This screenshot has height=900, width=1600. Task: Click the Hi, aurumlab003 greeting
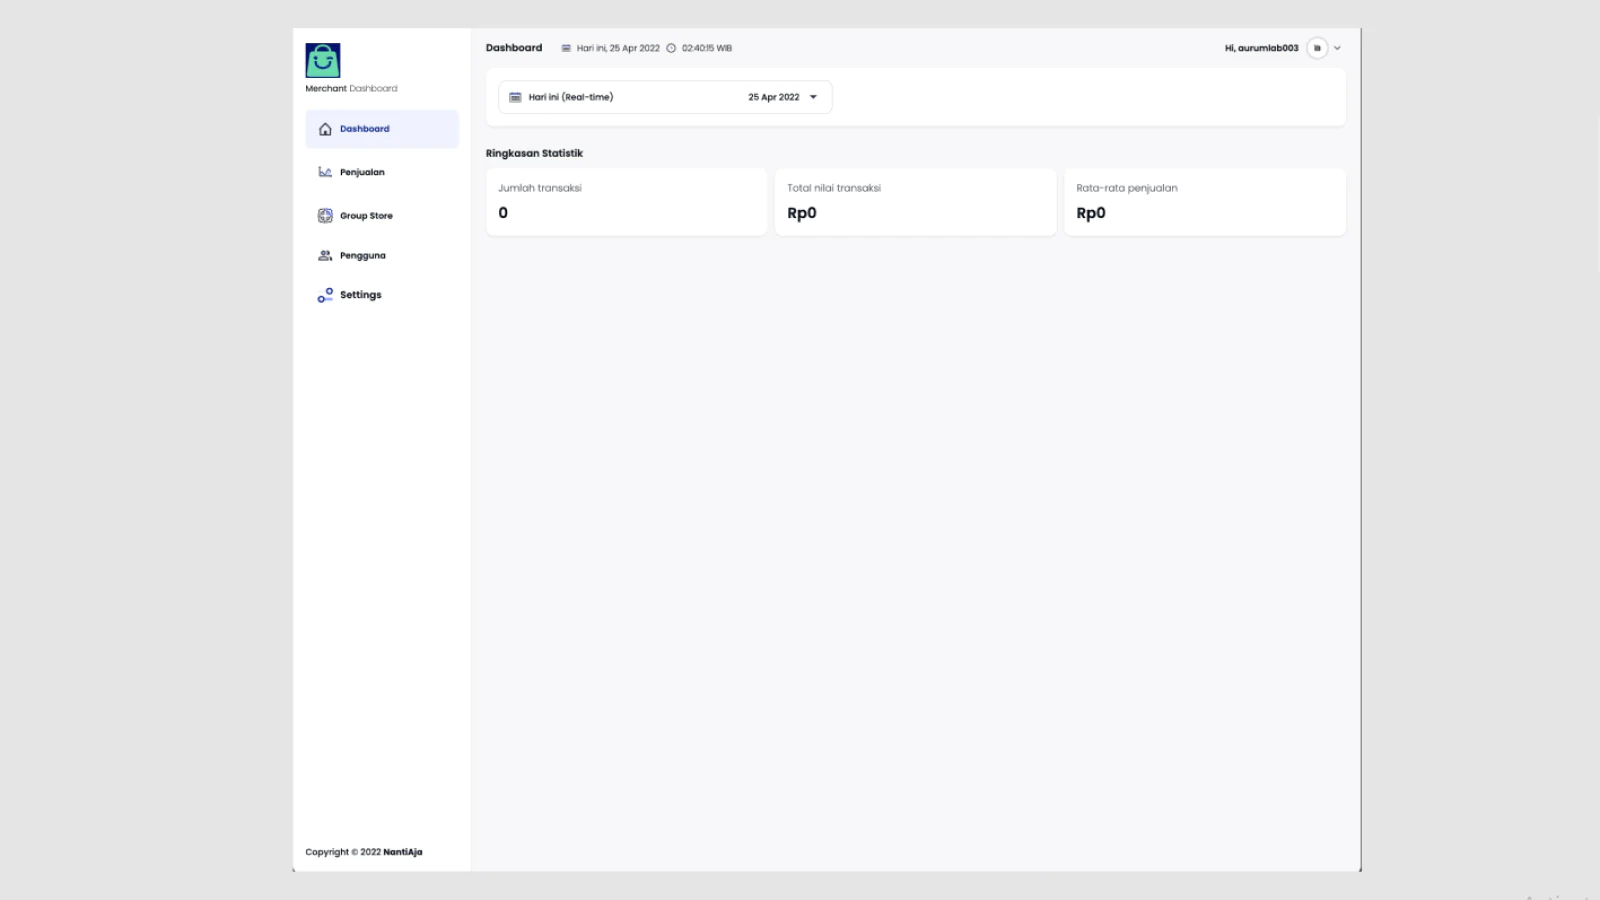click(1261, 48)
